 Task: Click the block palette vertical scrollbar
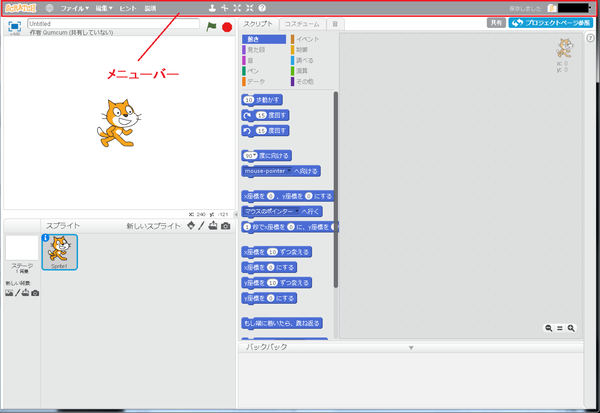336,189
